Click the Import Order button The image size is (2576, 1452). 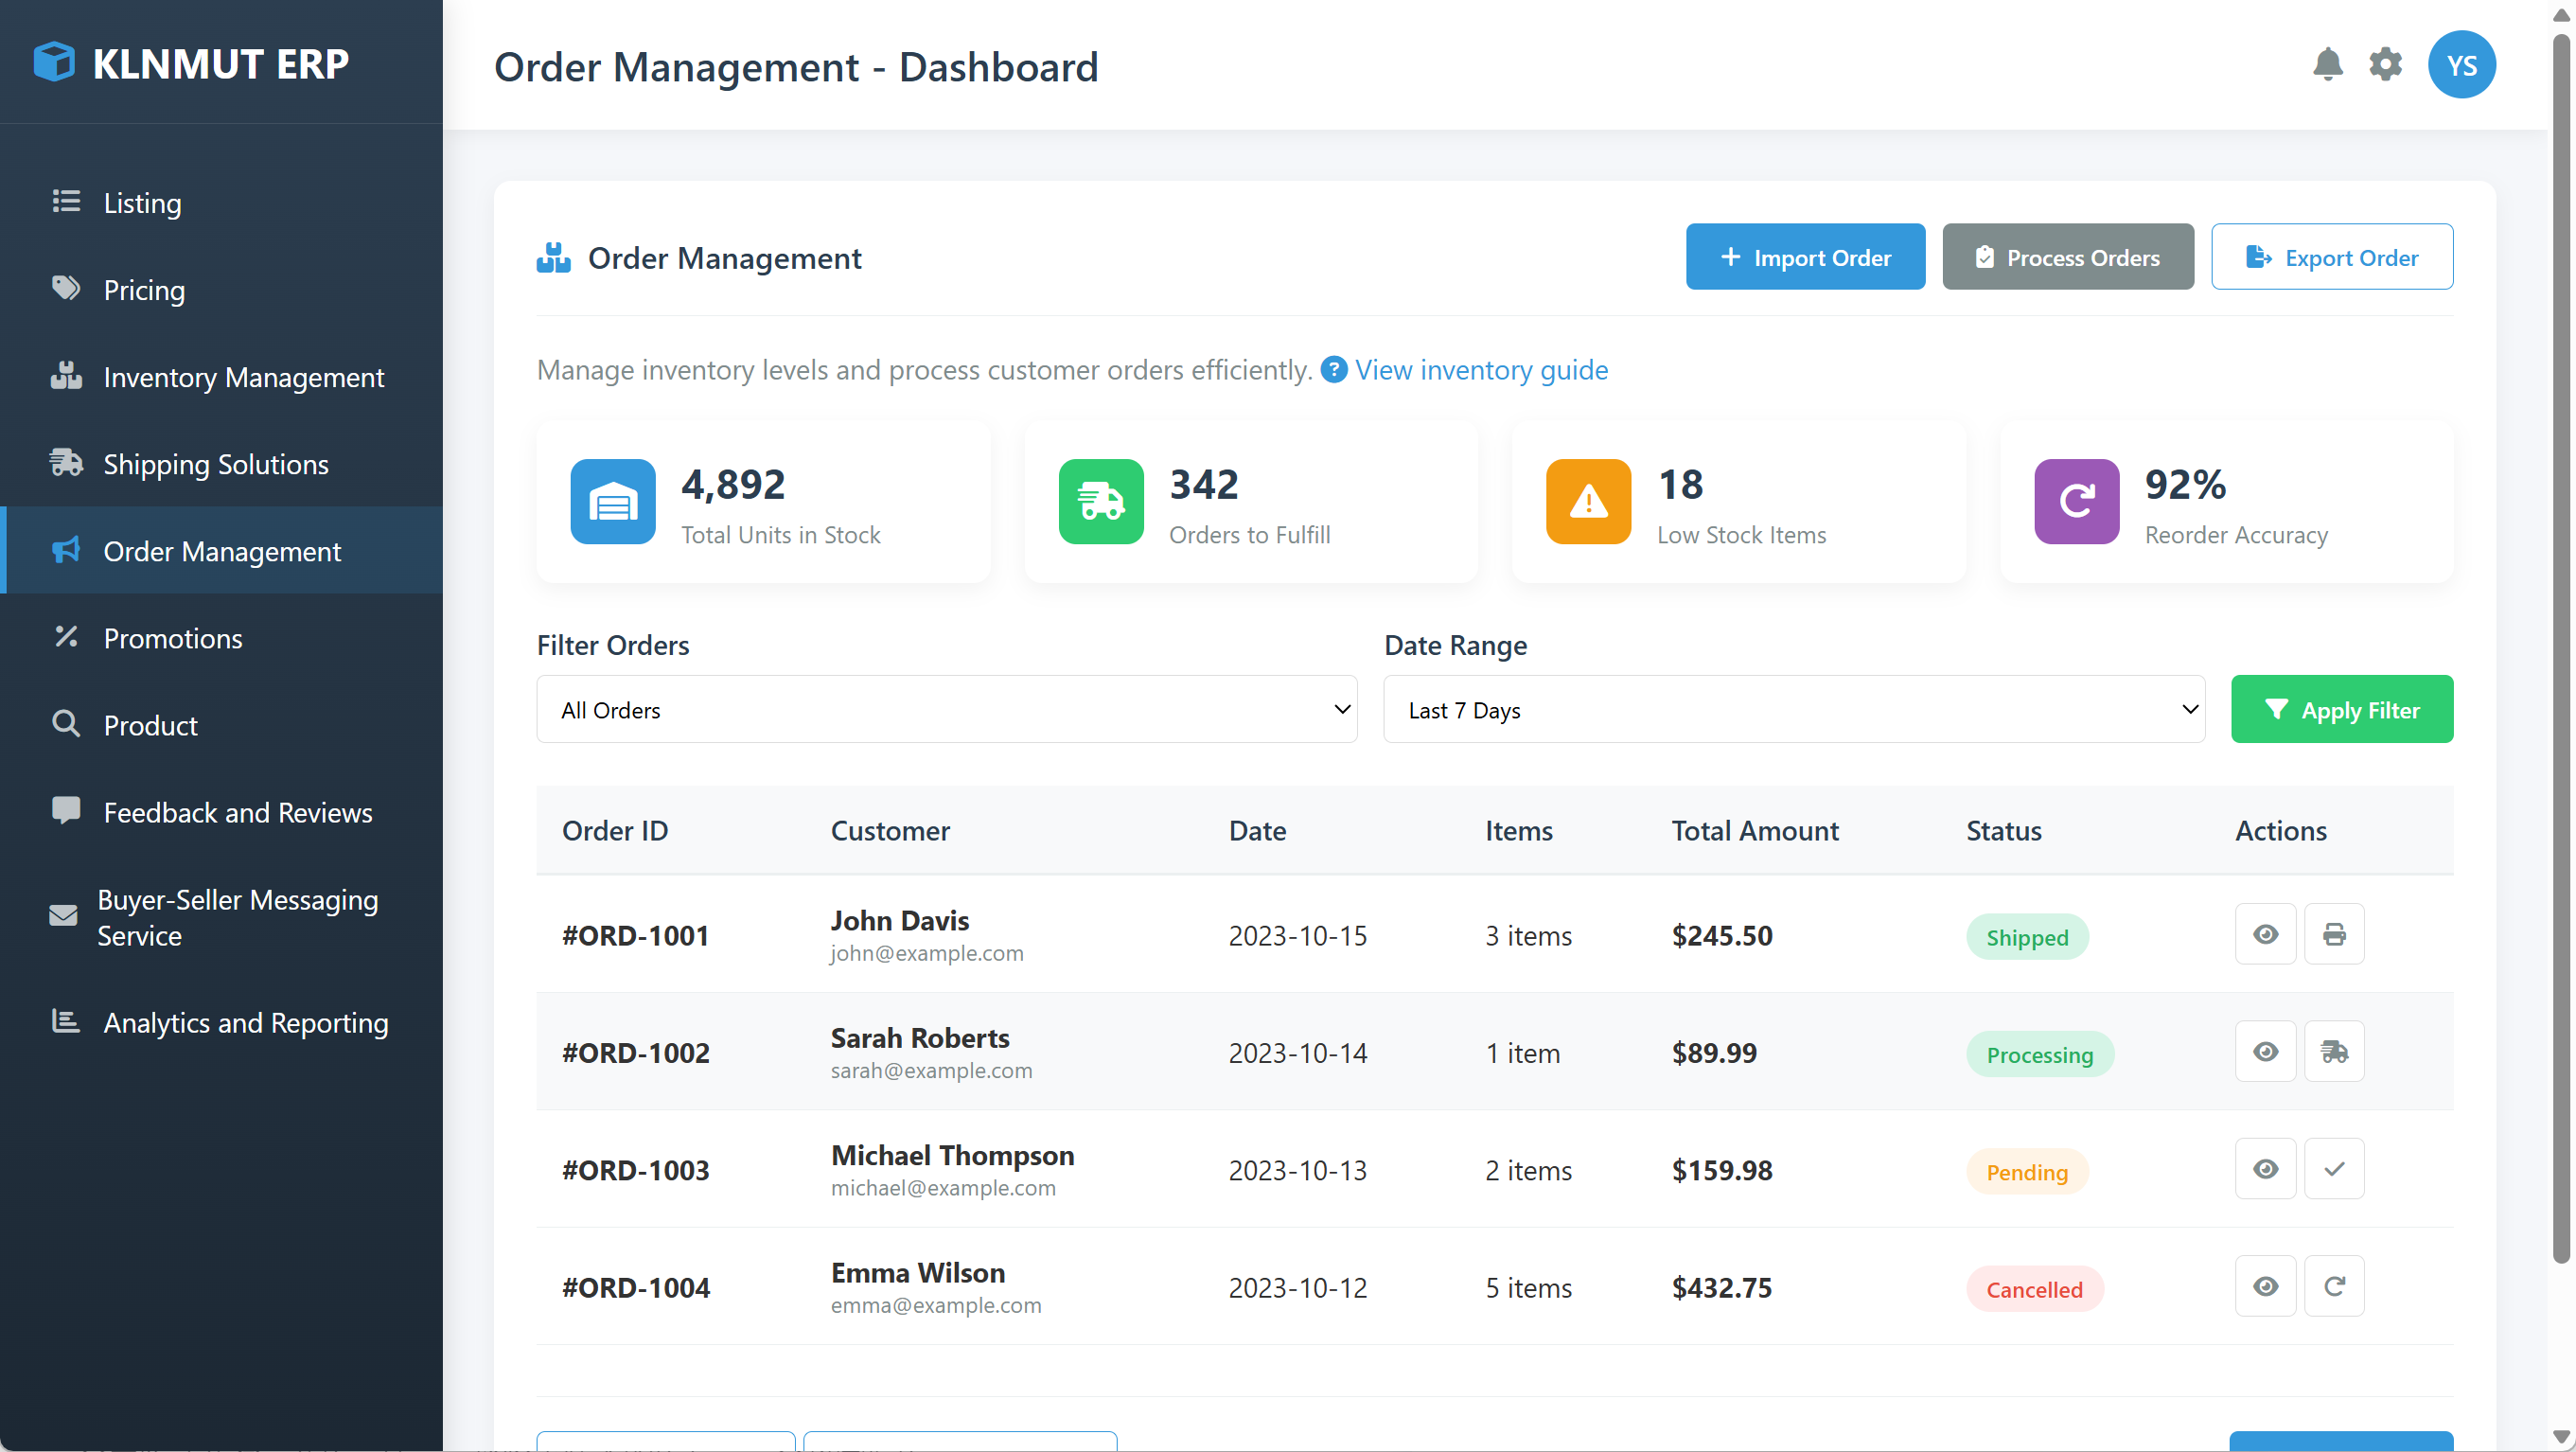pyautogui.click(x=1804, y=257)
